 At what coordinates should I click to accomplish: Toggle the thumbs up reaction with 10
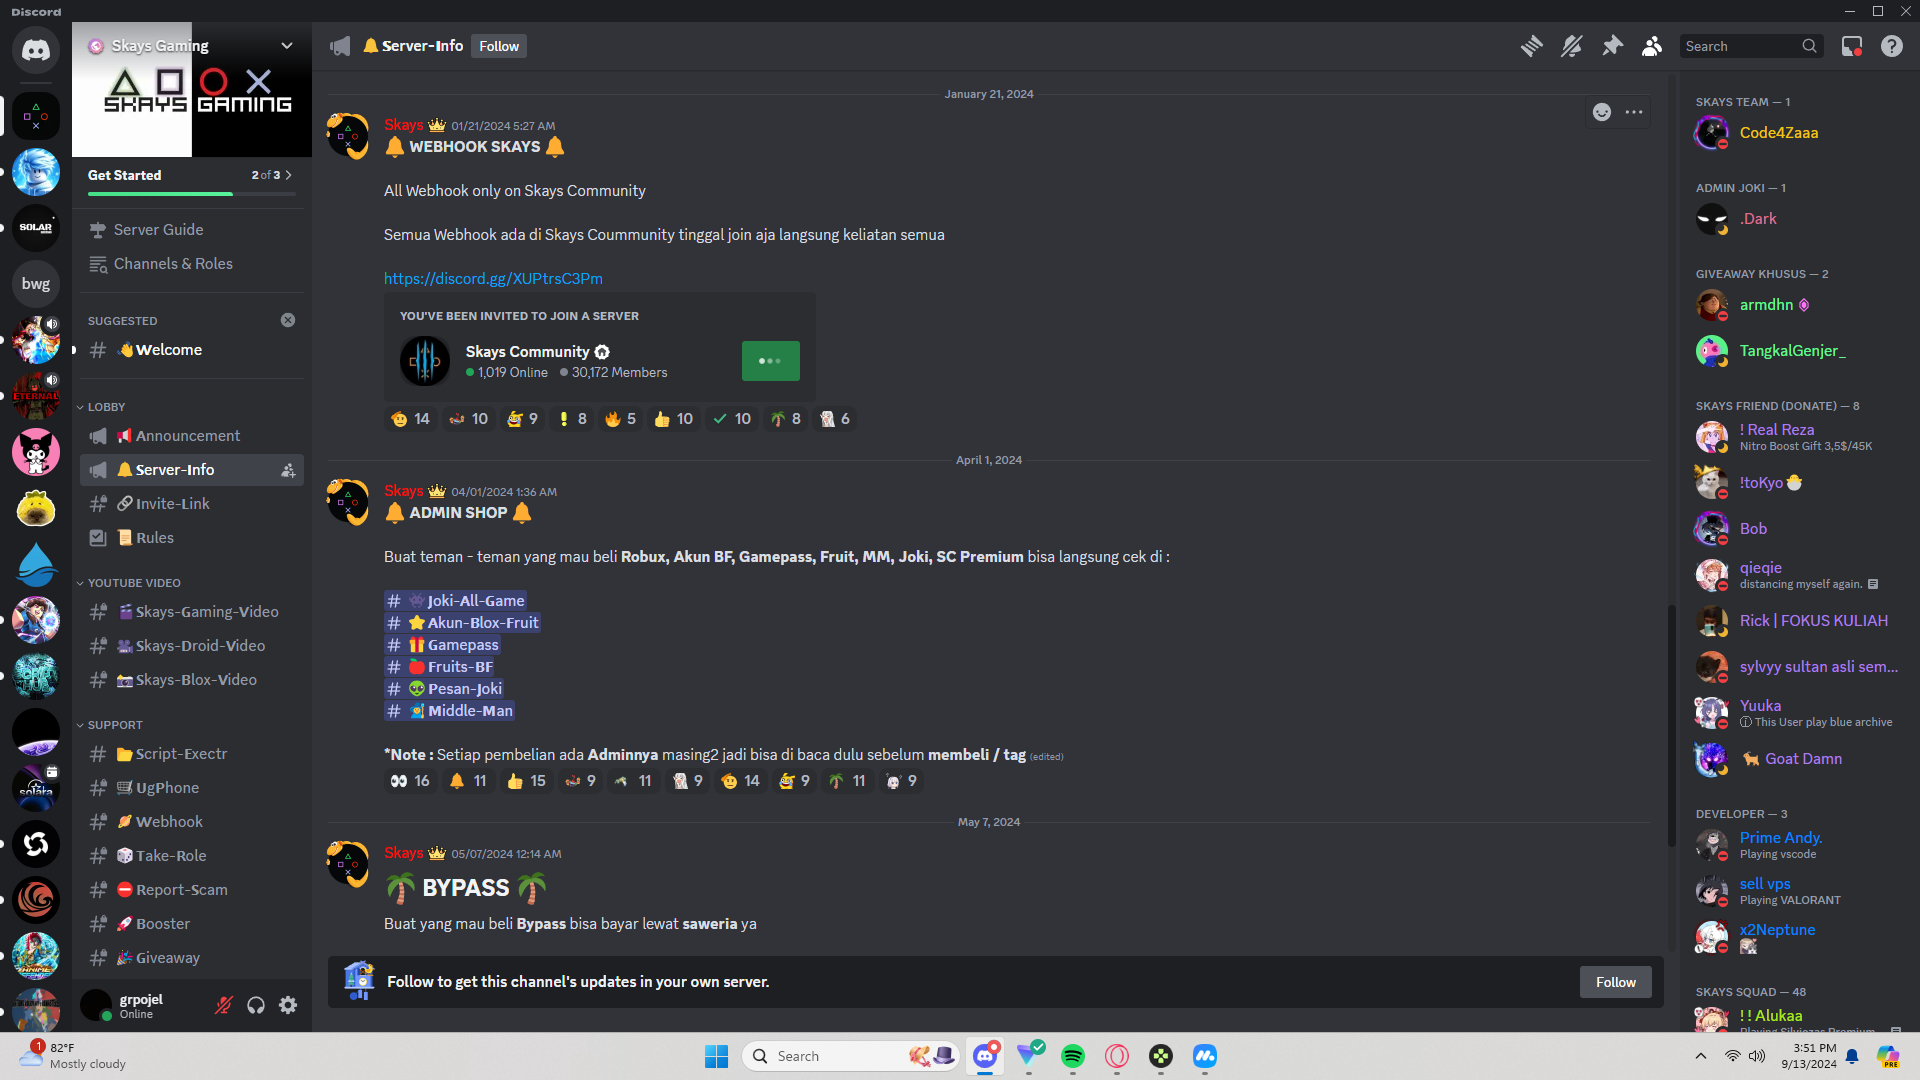[x=673, y=419]
